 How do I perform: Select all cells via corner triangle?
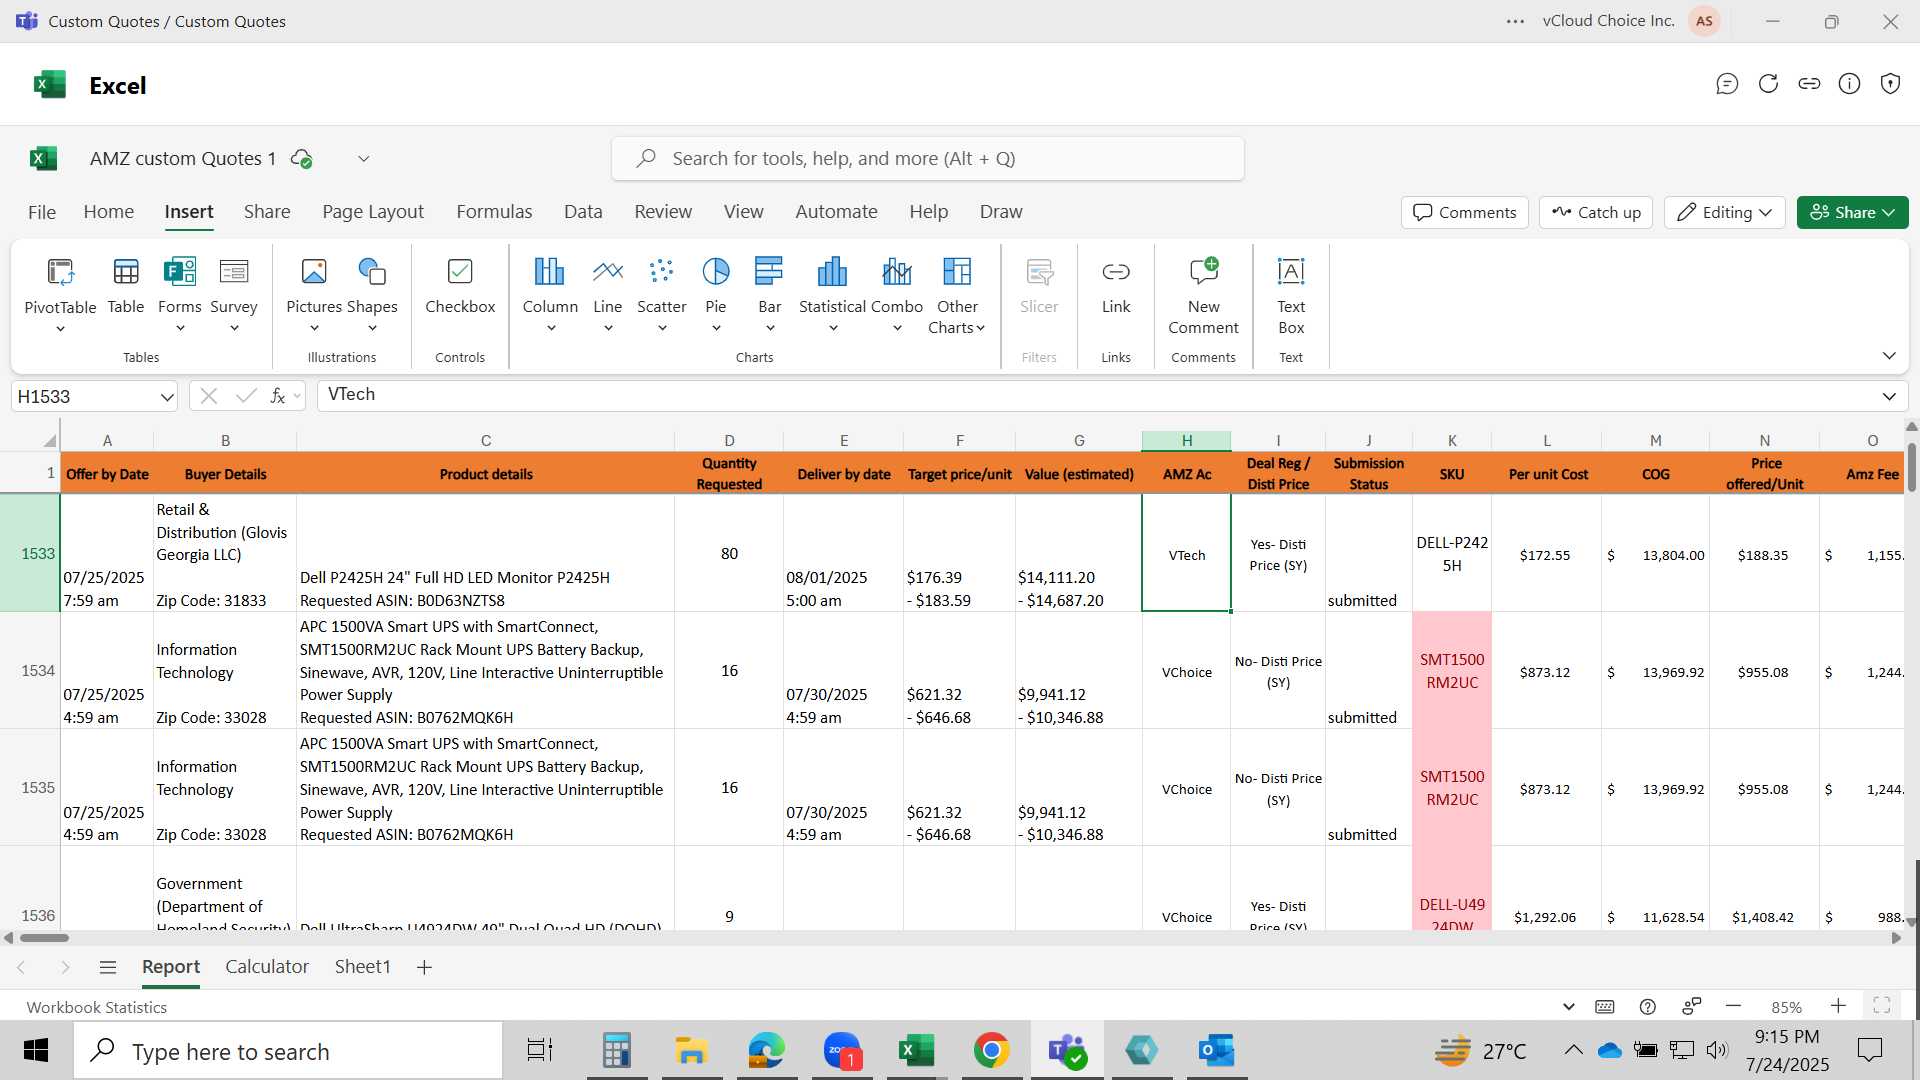coord(49,440)
